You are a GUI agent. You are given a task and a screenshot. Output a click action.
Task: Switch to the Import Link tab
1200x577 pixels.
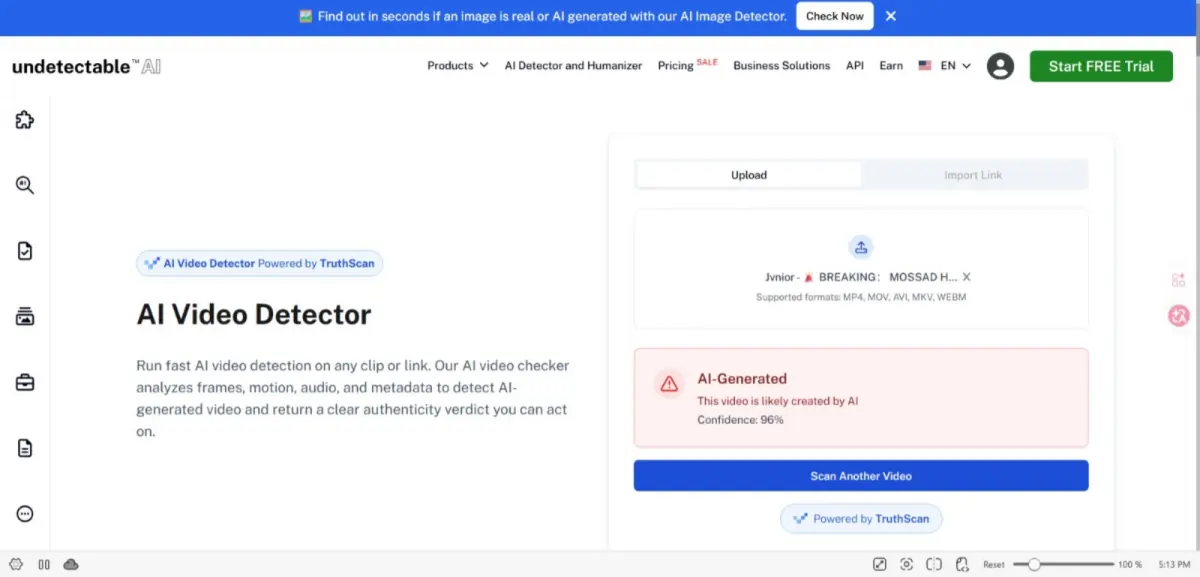(x=973, y=175)
